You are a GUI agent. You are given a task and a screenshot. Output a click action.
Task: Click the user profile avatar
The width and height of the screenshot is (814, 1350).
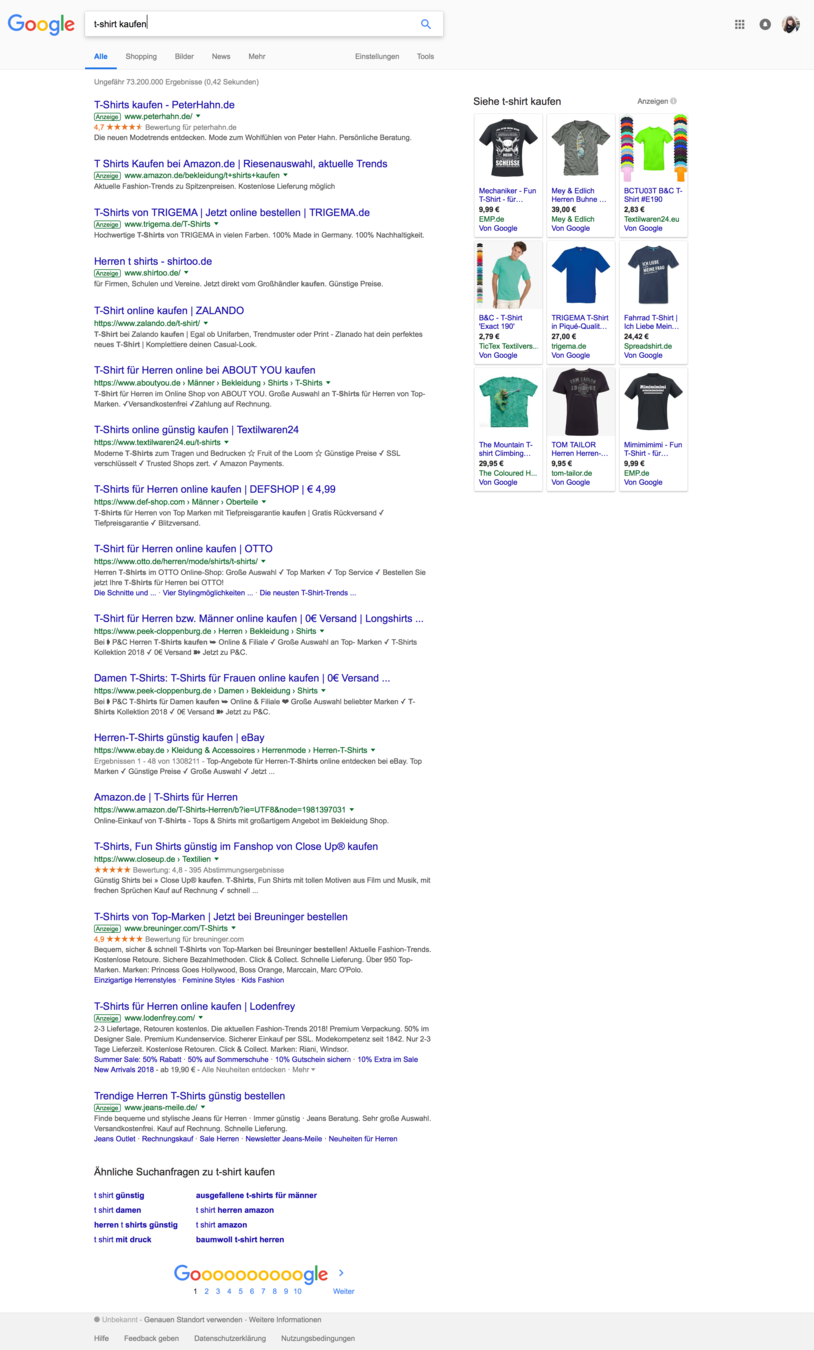click(x=791, y=25)
